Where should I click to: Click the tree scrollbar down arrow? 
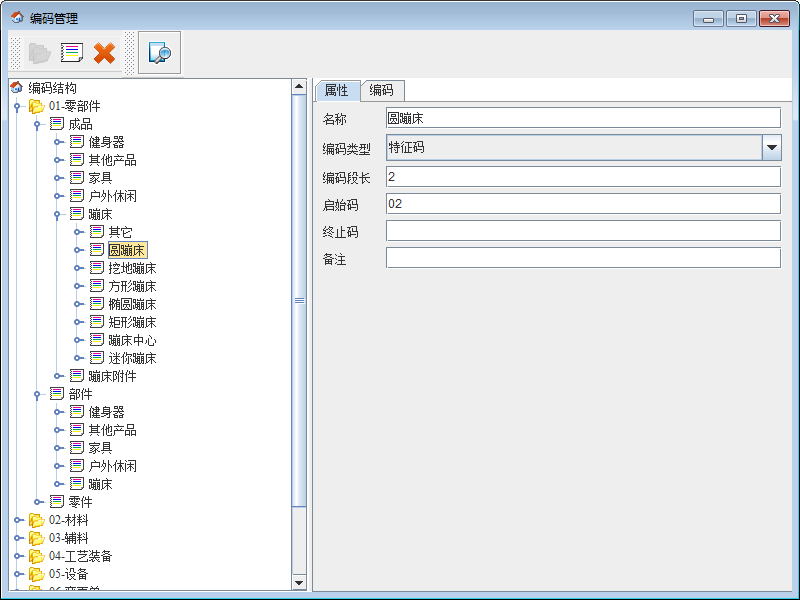pos(299,582)
